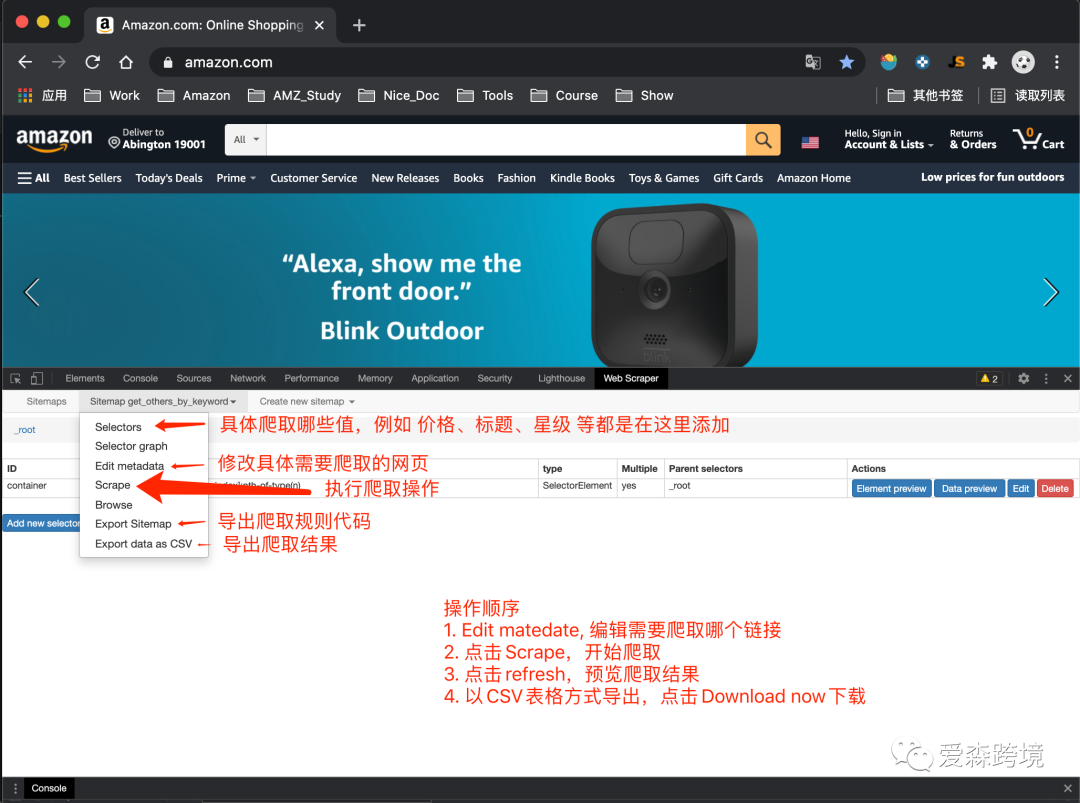Click the warnings badge in DevTools toolbar
Image resolution: width=1080 pixels, height=803 pixels.
(x=991, y=378)
